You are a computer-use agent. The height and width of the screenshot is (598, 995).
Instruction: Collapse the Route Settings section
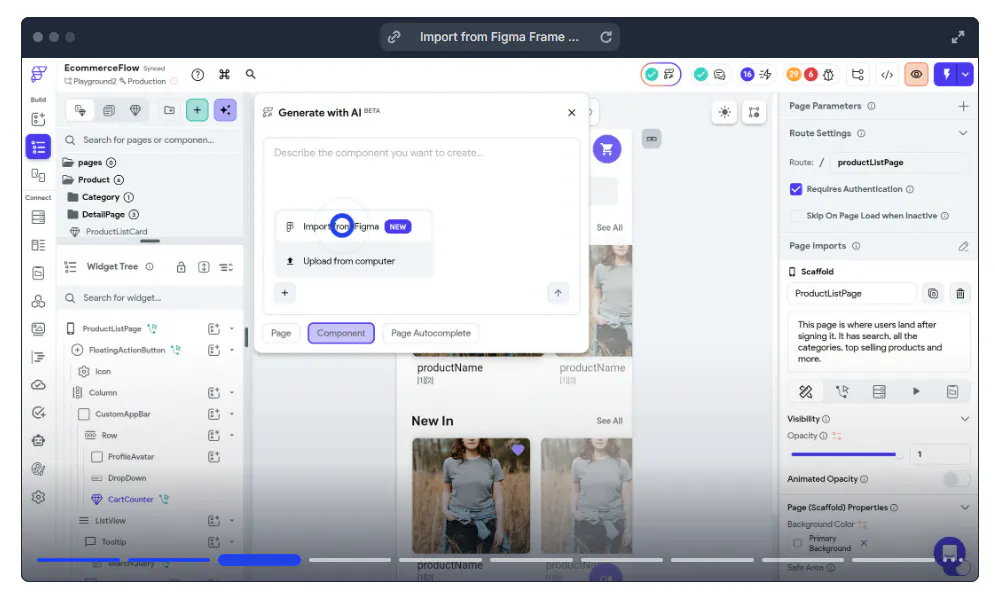963,133
